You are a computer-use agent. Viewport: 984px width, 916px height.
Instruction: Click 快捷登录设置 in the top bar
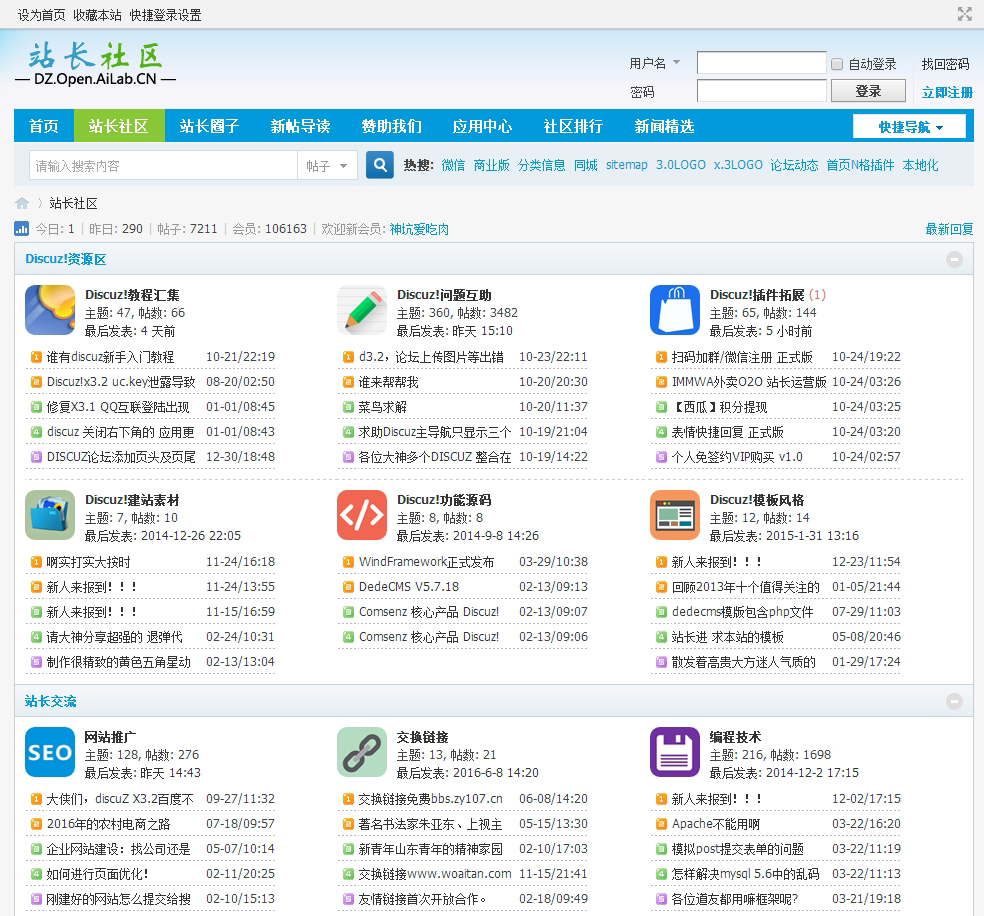pyautogui.click(x=166, y=15)
